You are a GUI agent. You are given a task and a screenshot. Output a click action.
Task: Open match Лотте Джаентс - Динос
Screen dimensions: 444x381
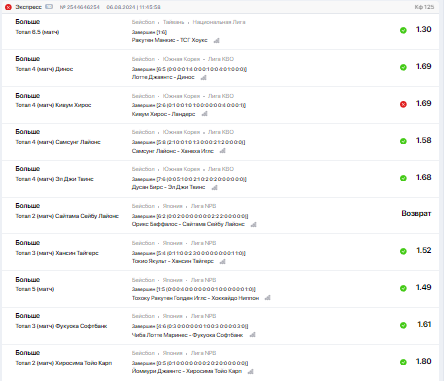163,77
